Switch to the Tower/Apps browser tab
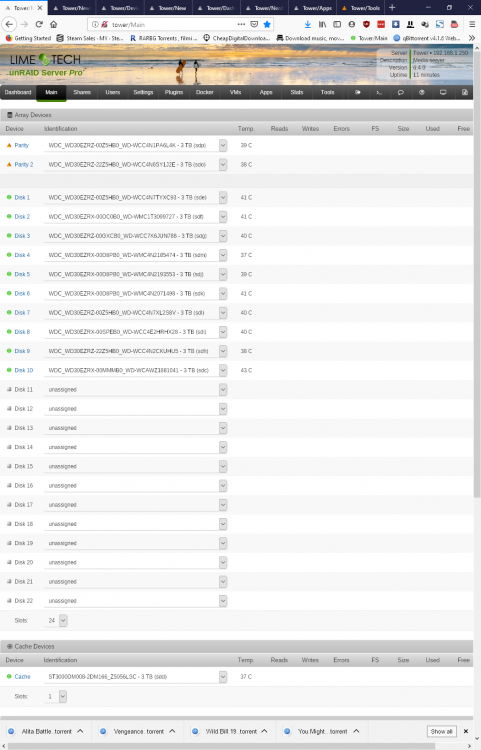The image size is (481, 750). tap(313, 8)
